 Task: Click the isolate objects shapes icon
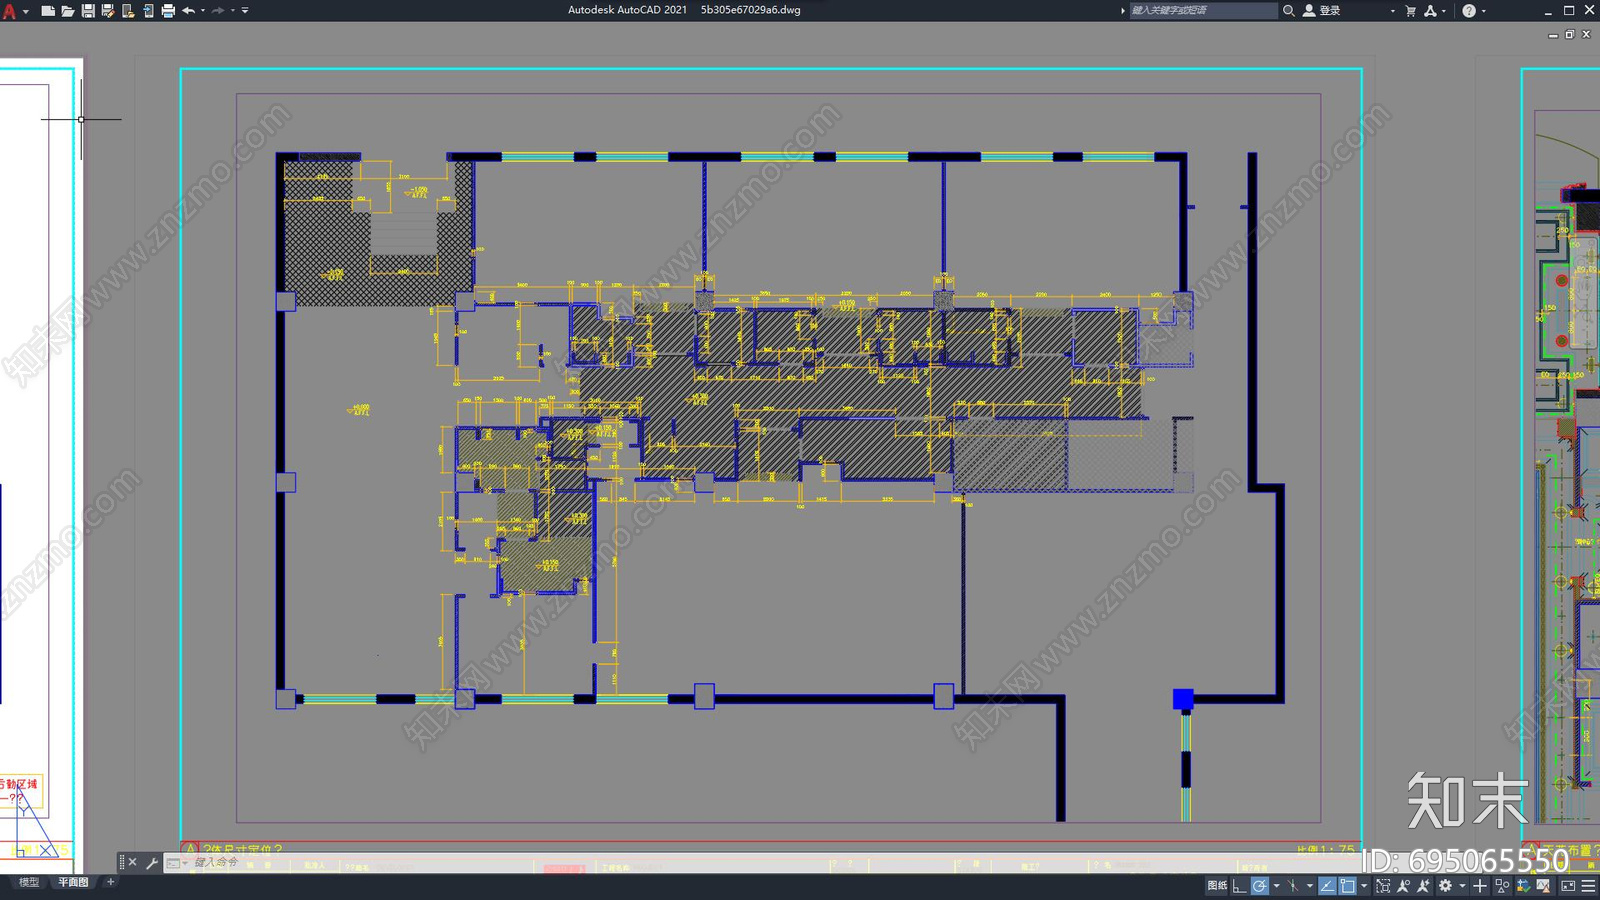[x=1502, y=885]
